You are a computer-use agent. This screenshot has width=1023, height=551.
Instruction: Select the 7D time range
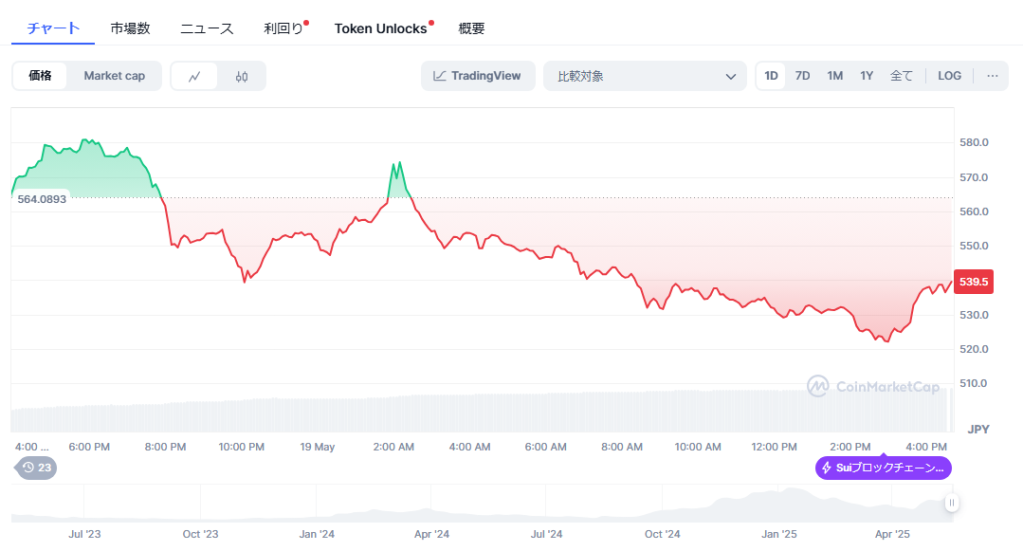[802, 76]
